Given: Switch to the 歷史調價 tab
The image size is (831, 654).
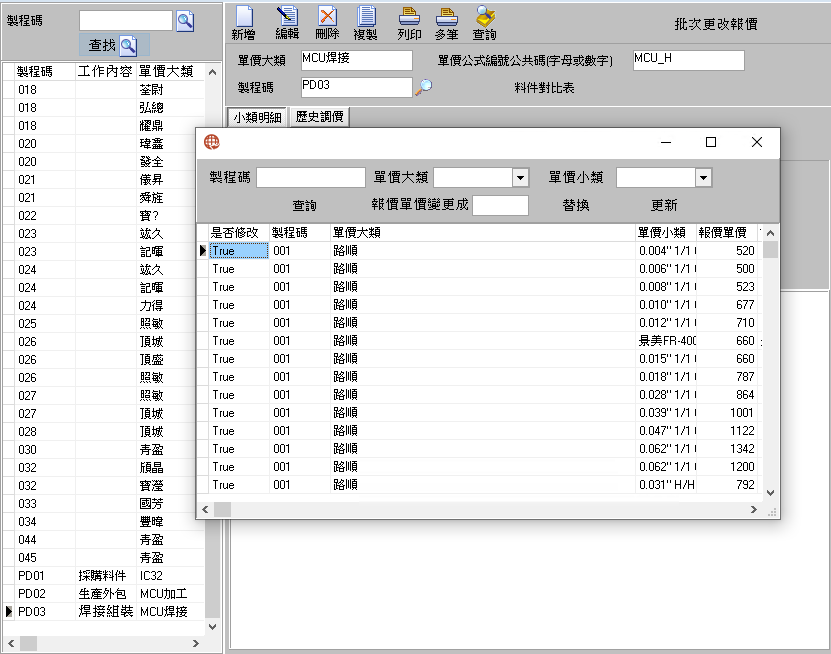Looking at the screenshot, I should click(320, 117).
